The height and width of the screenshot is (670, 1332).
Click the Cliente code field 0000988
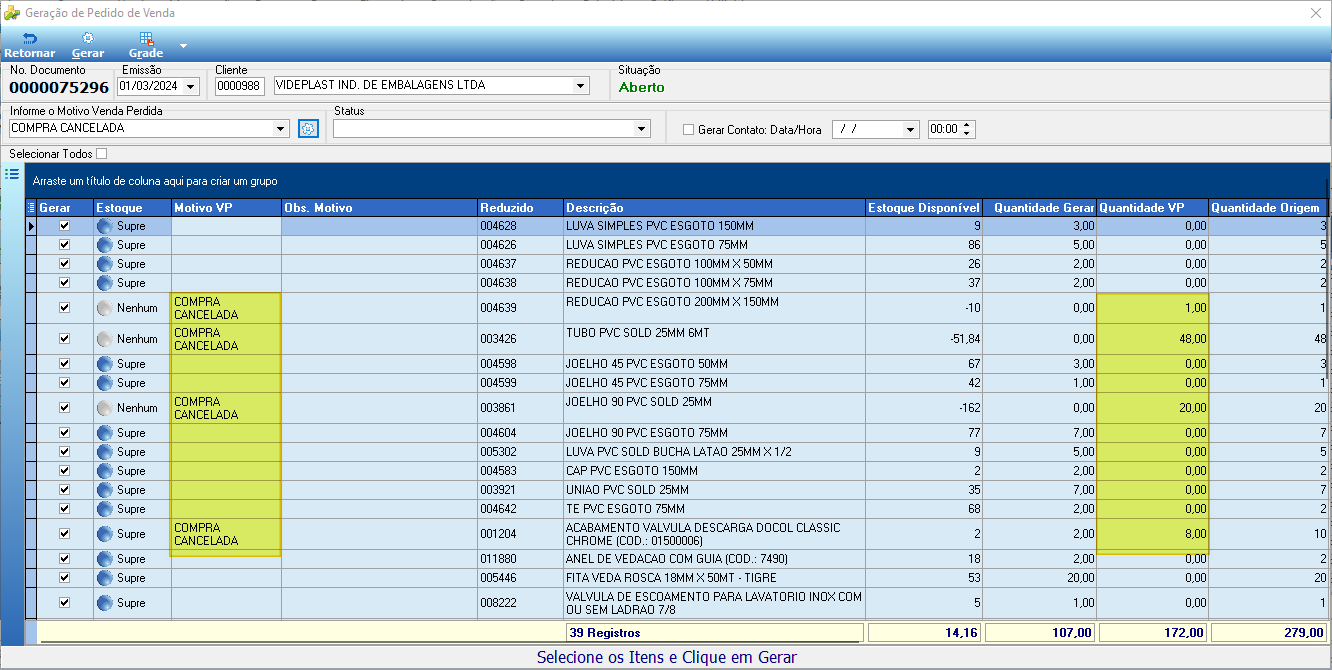pyautogui.click(x=240, y=86)
